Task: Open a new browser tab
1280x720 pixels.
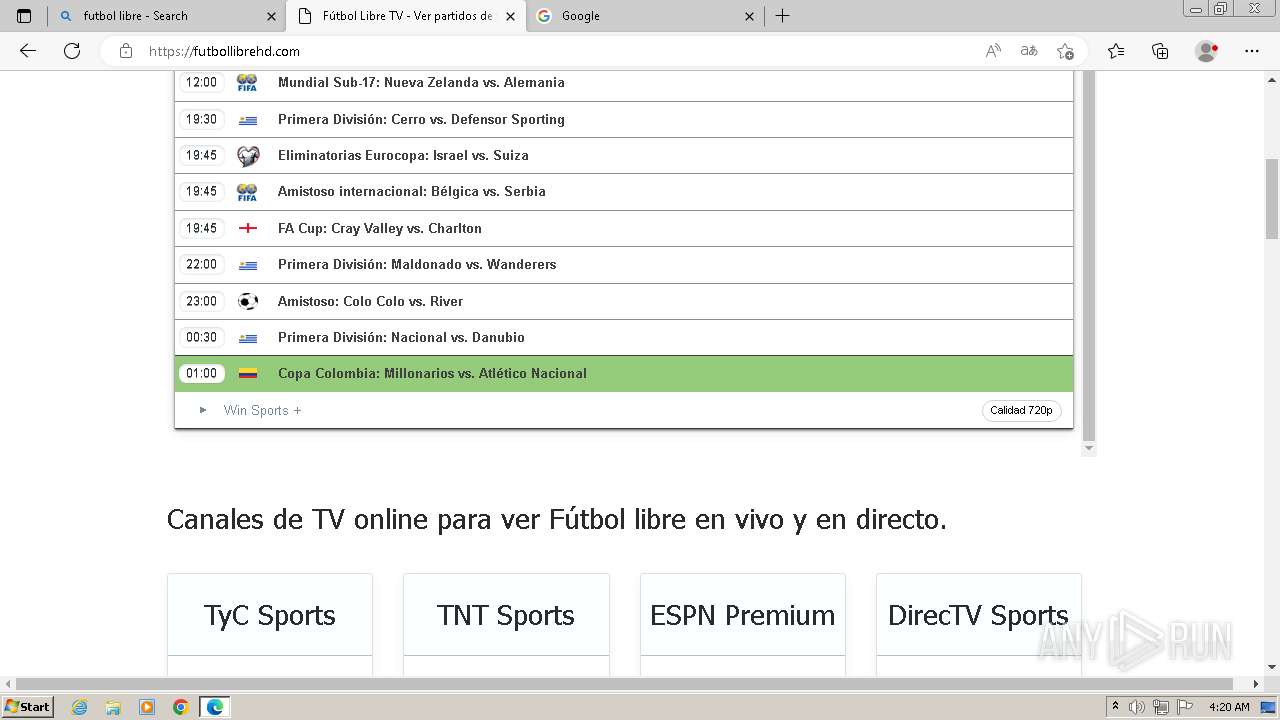Action: point(783,16)
